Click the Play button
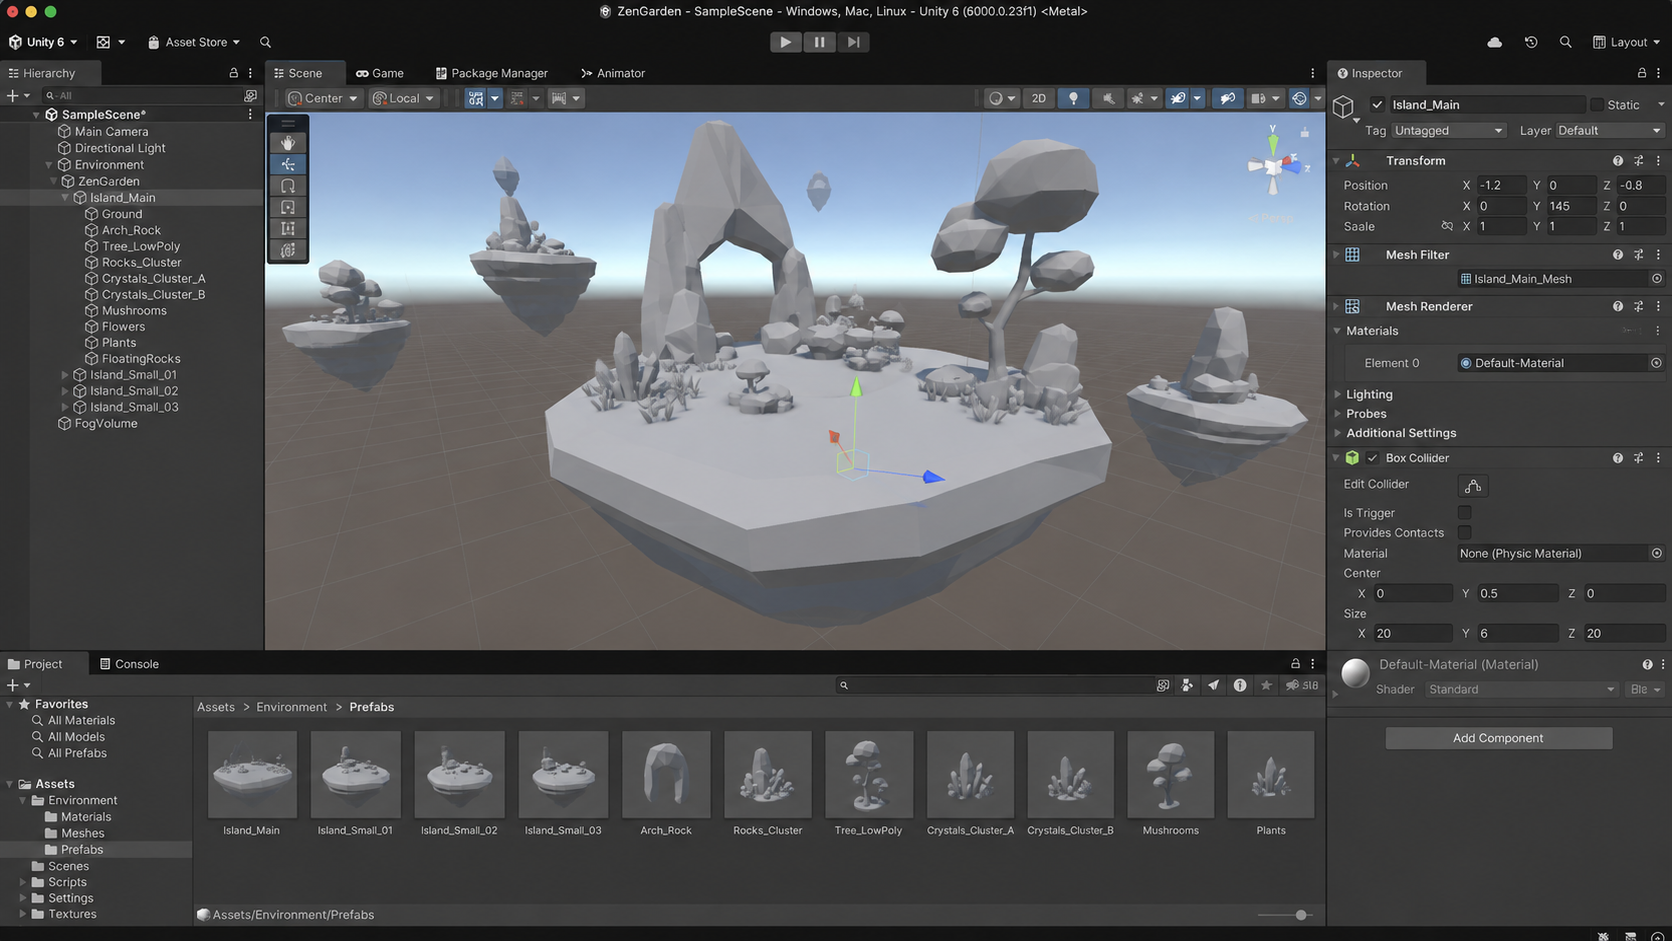 (x=785, y=42)
